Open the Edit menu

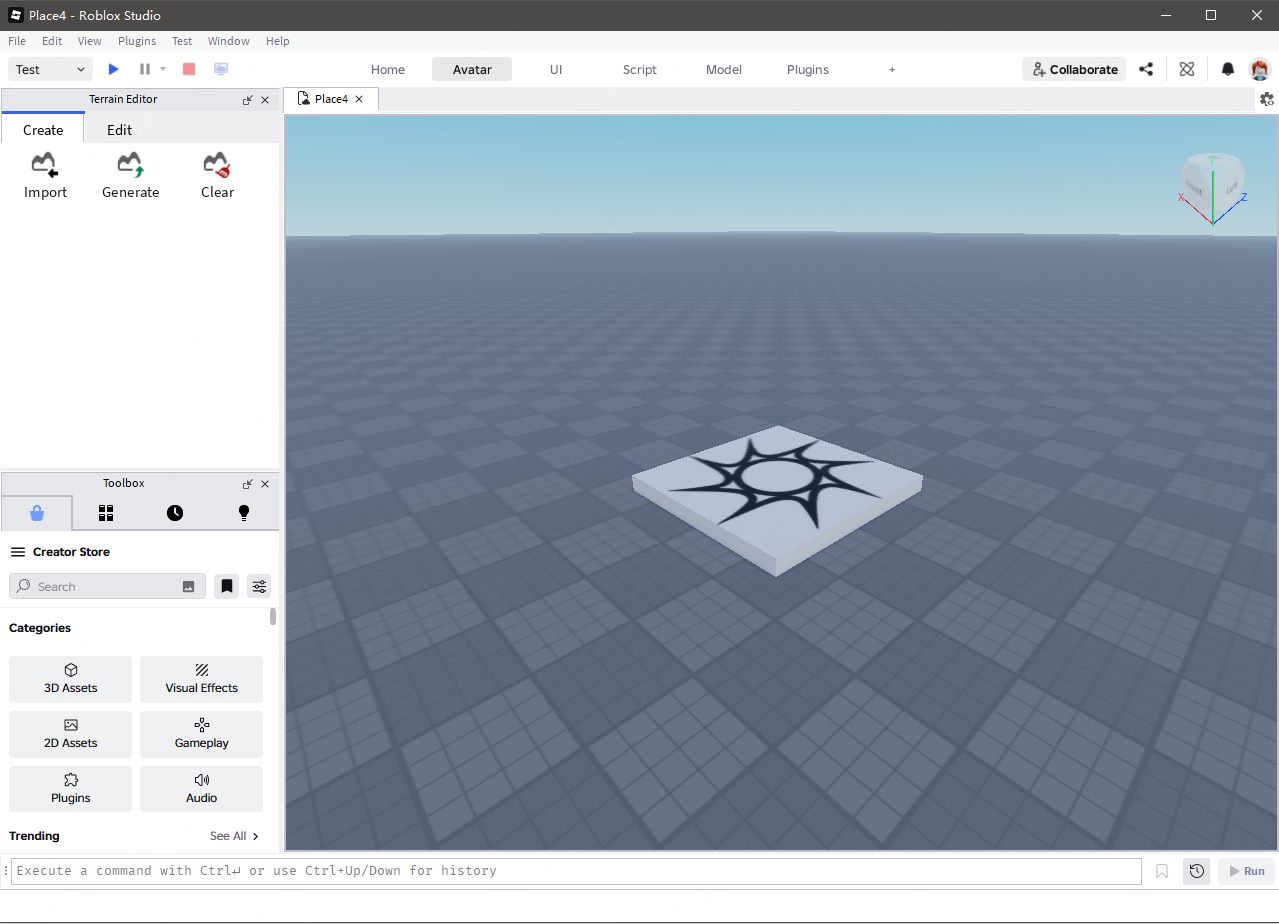coord(52,41)
